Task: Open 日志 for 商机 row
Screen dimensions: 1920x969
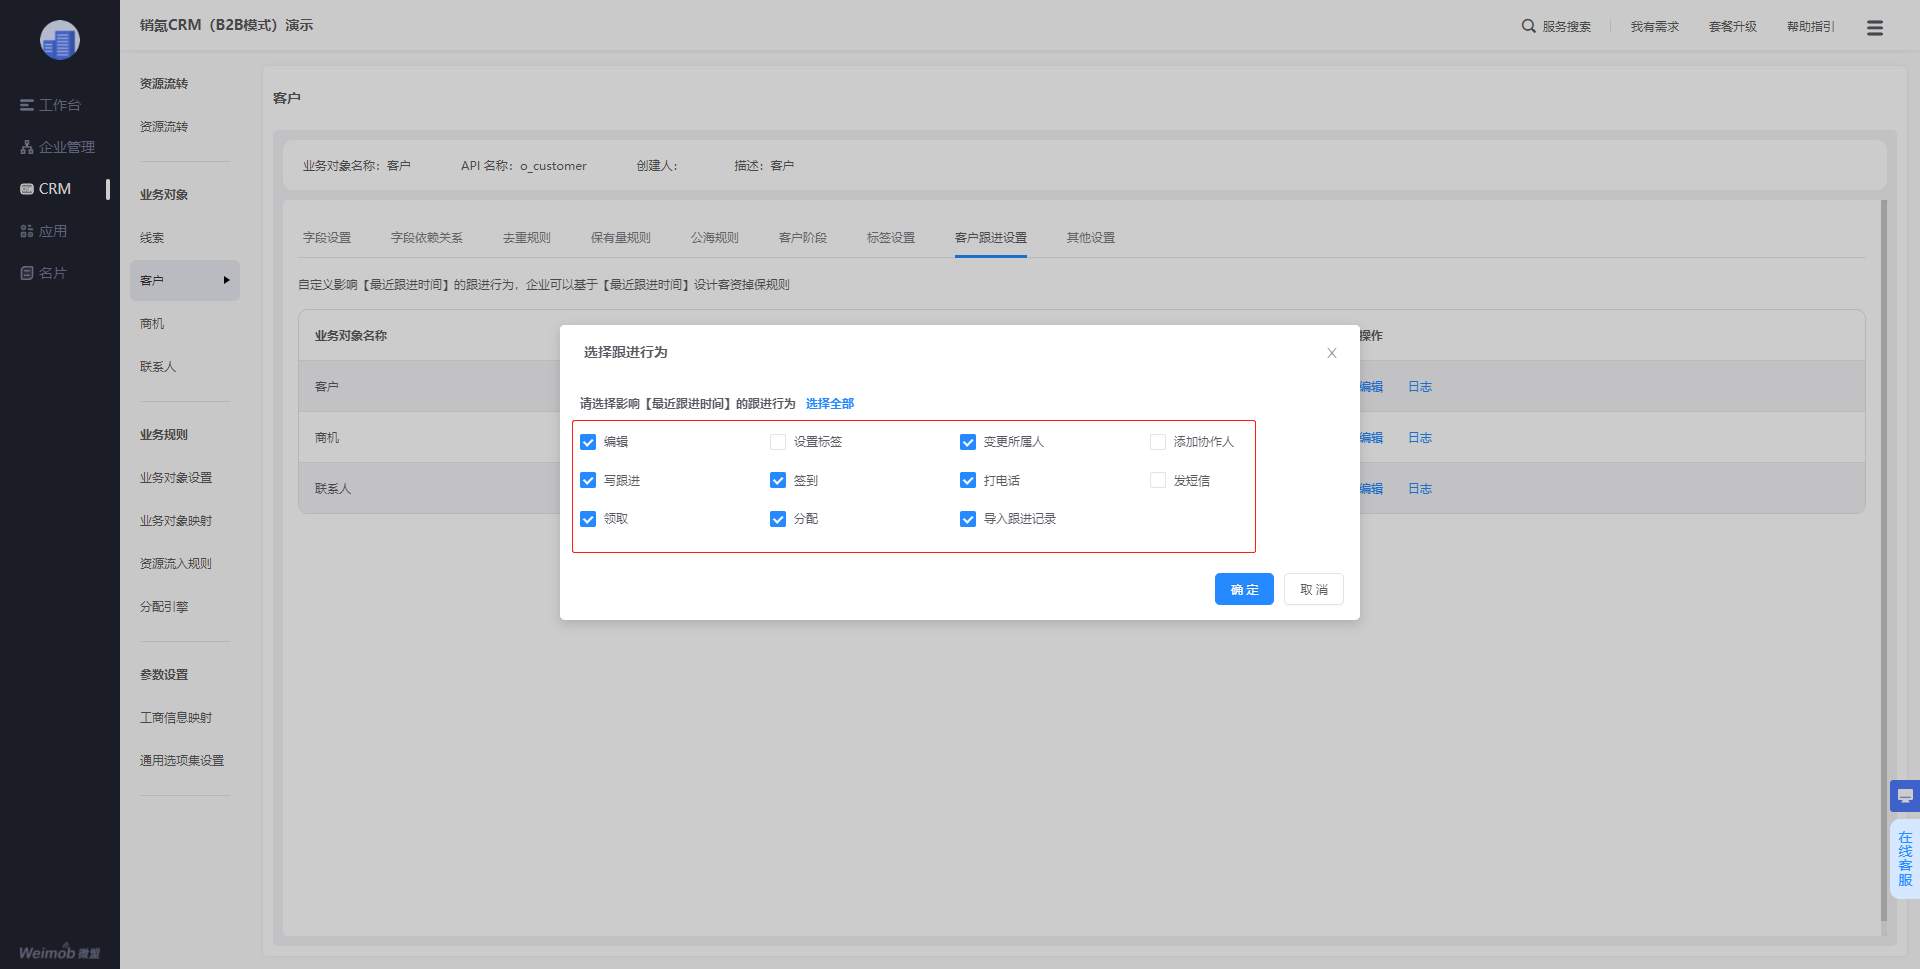Action: pos(1420,438)
